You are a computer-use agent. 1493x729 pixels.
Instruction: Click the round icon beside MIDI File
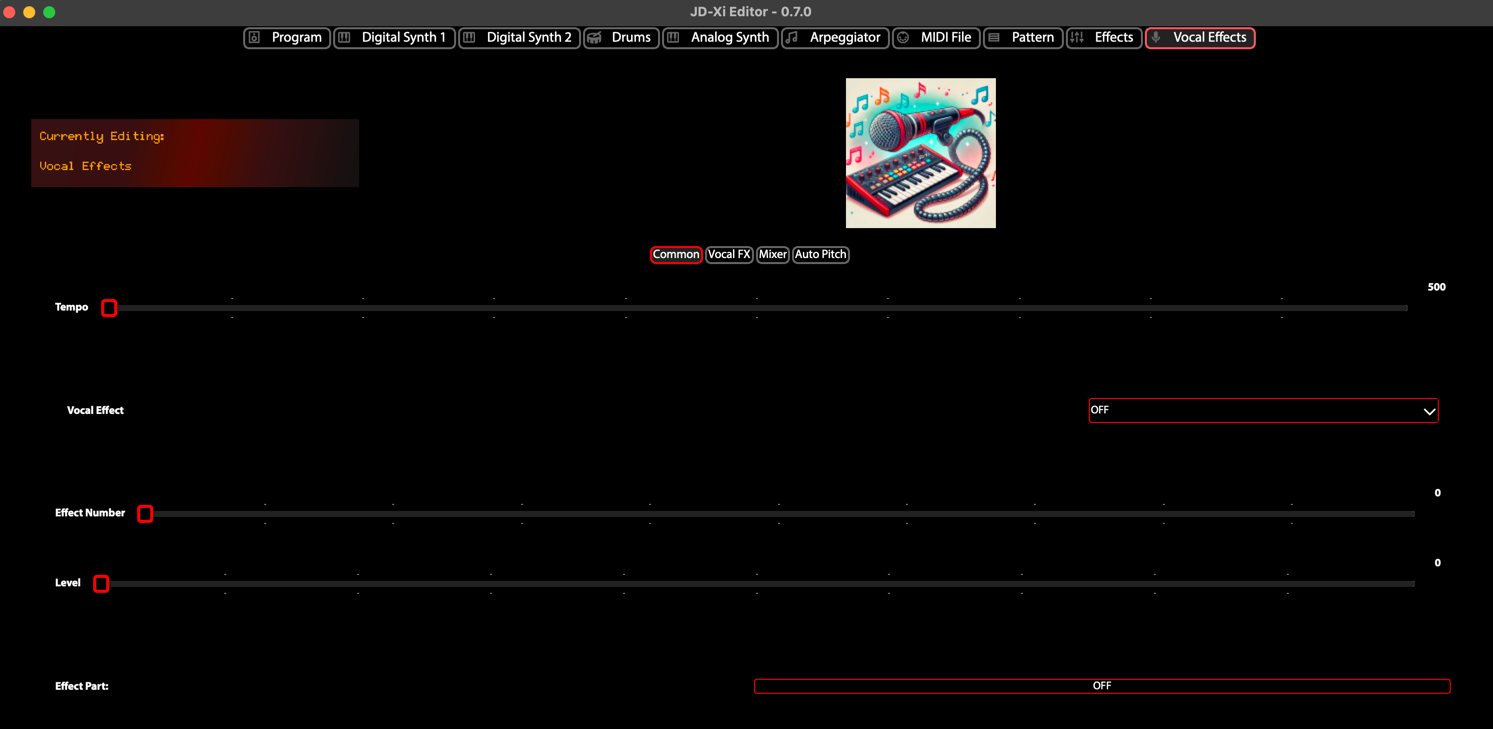coord(904,38)
